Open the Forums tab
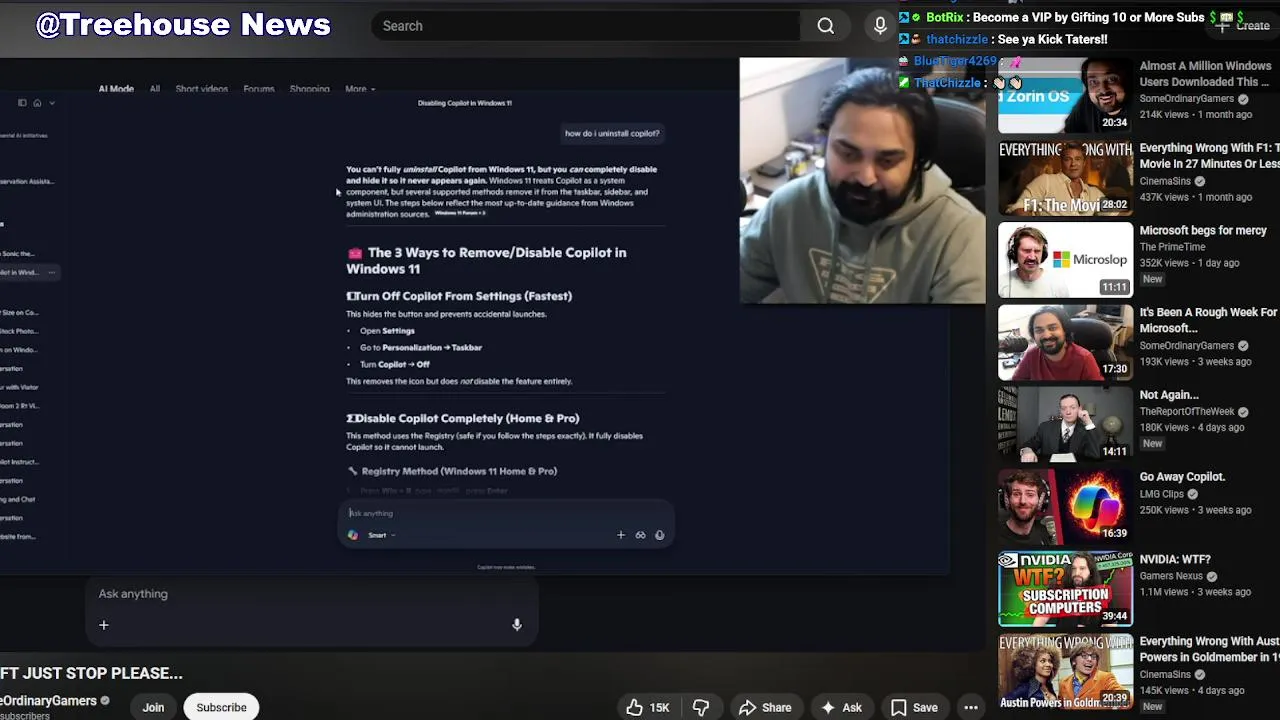 (259, 89)
